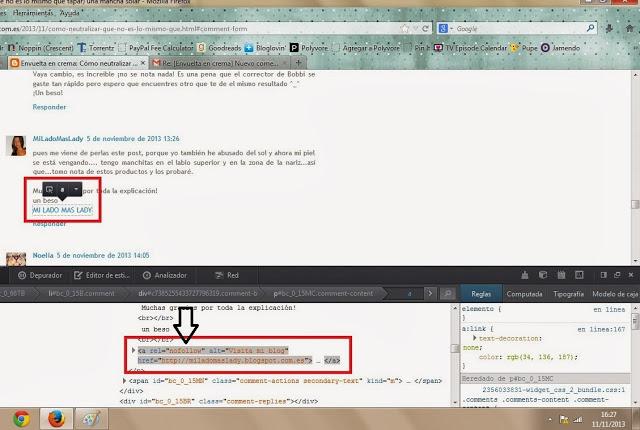Expand the span id=bc_0_15MN node
Screen dimensions: 640x430
(124, 381)
